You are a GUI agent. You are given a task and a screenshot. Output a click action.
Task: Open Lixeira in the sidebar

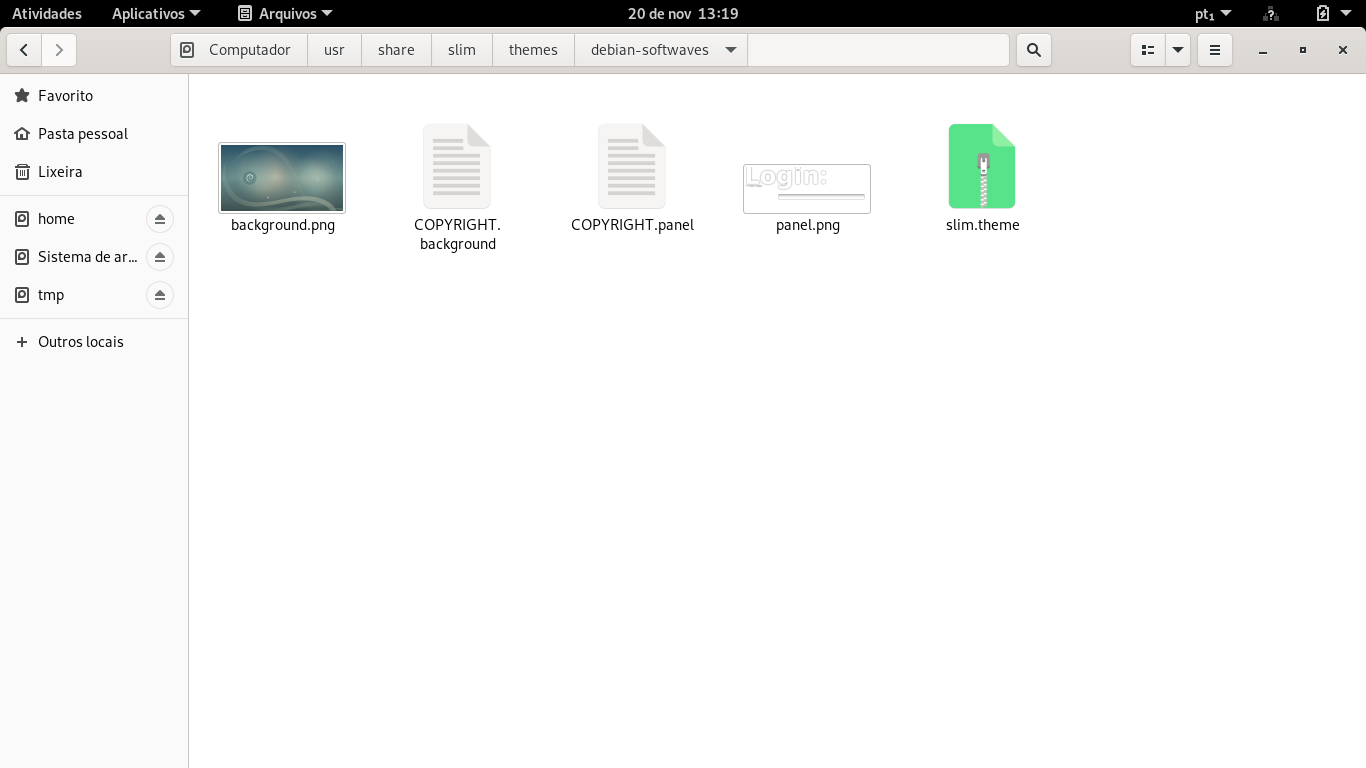coord(60,172)
